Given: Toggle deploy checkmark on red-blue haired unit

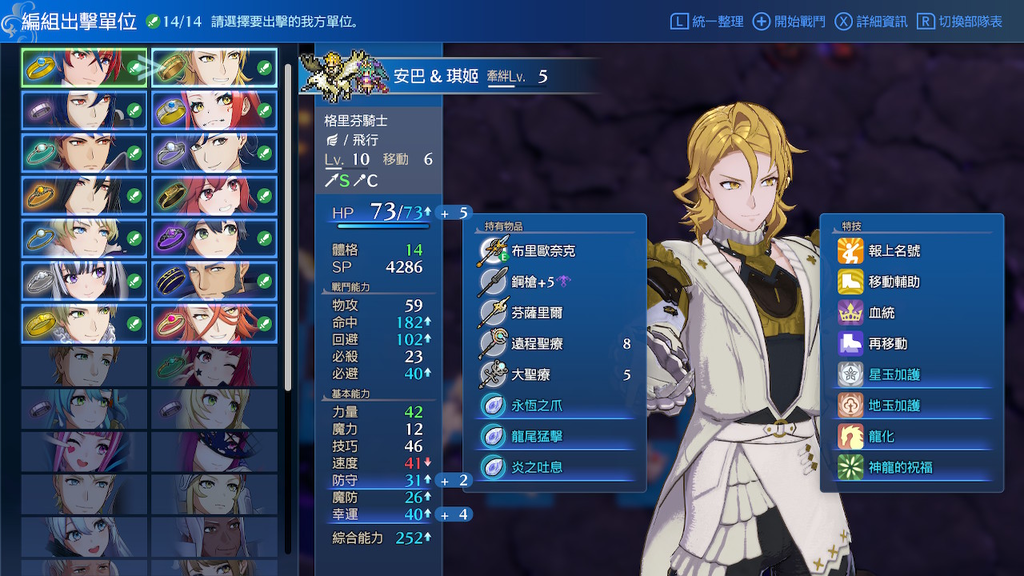Looking at the screenshot, I should (134, 68).
